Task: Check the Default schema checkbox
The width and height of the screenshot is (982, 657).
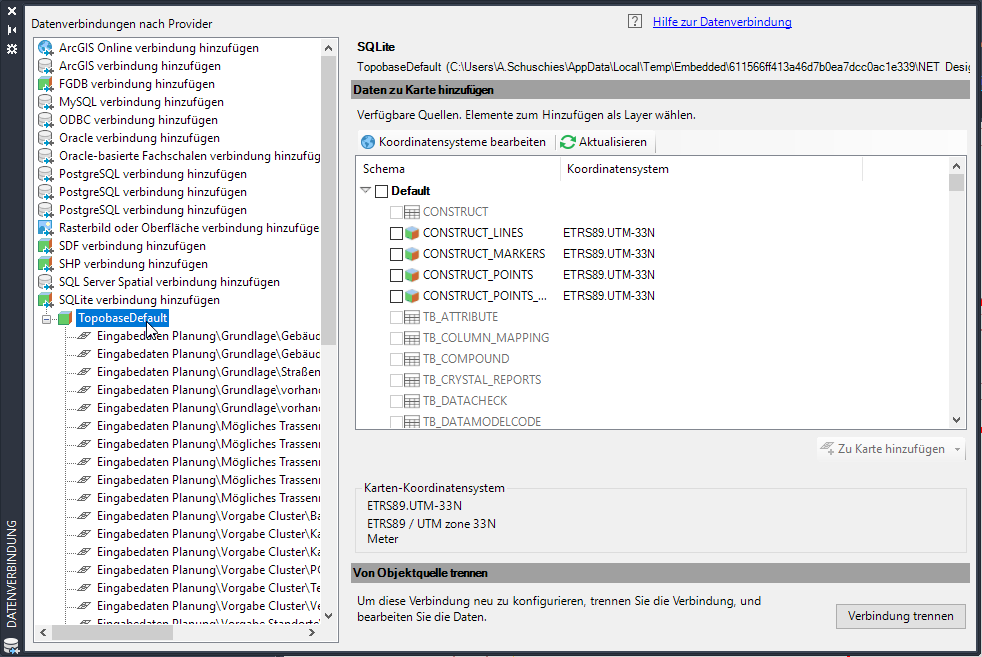Action: point(381,191)
